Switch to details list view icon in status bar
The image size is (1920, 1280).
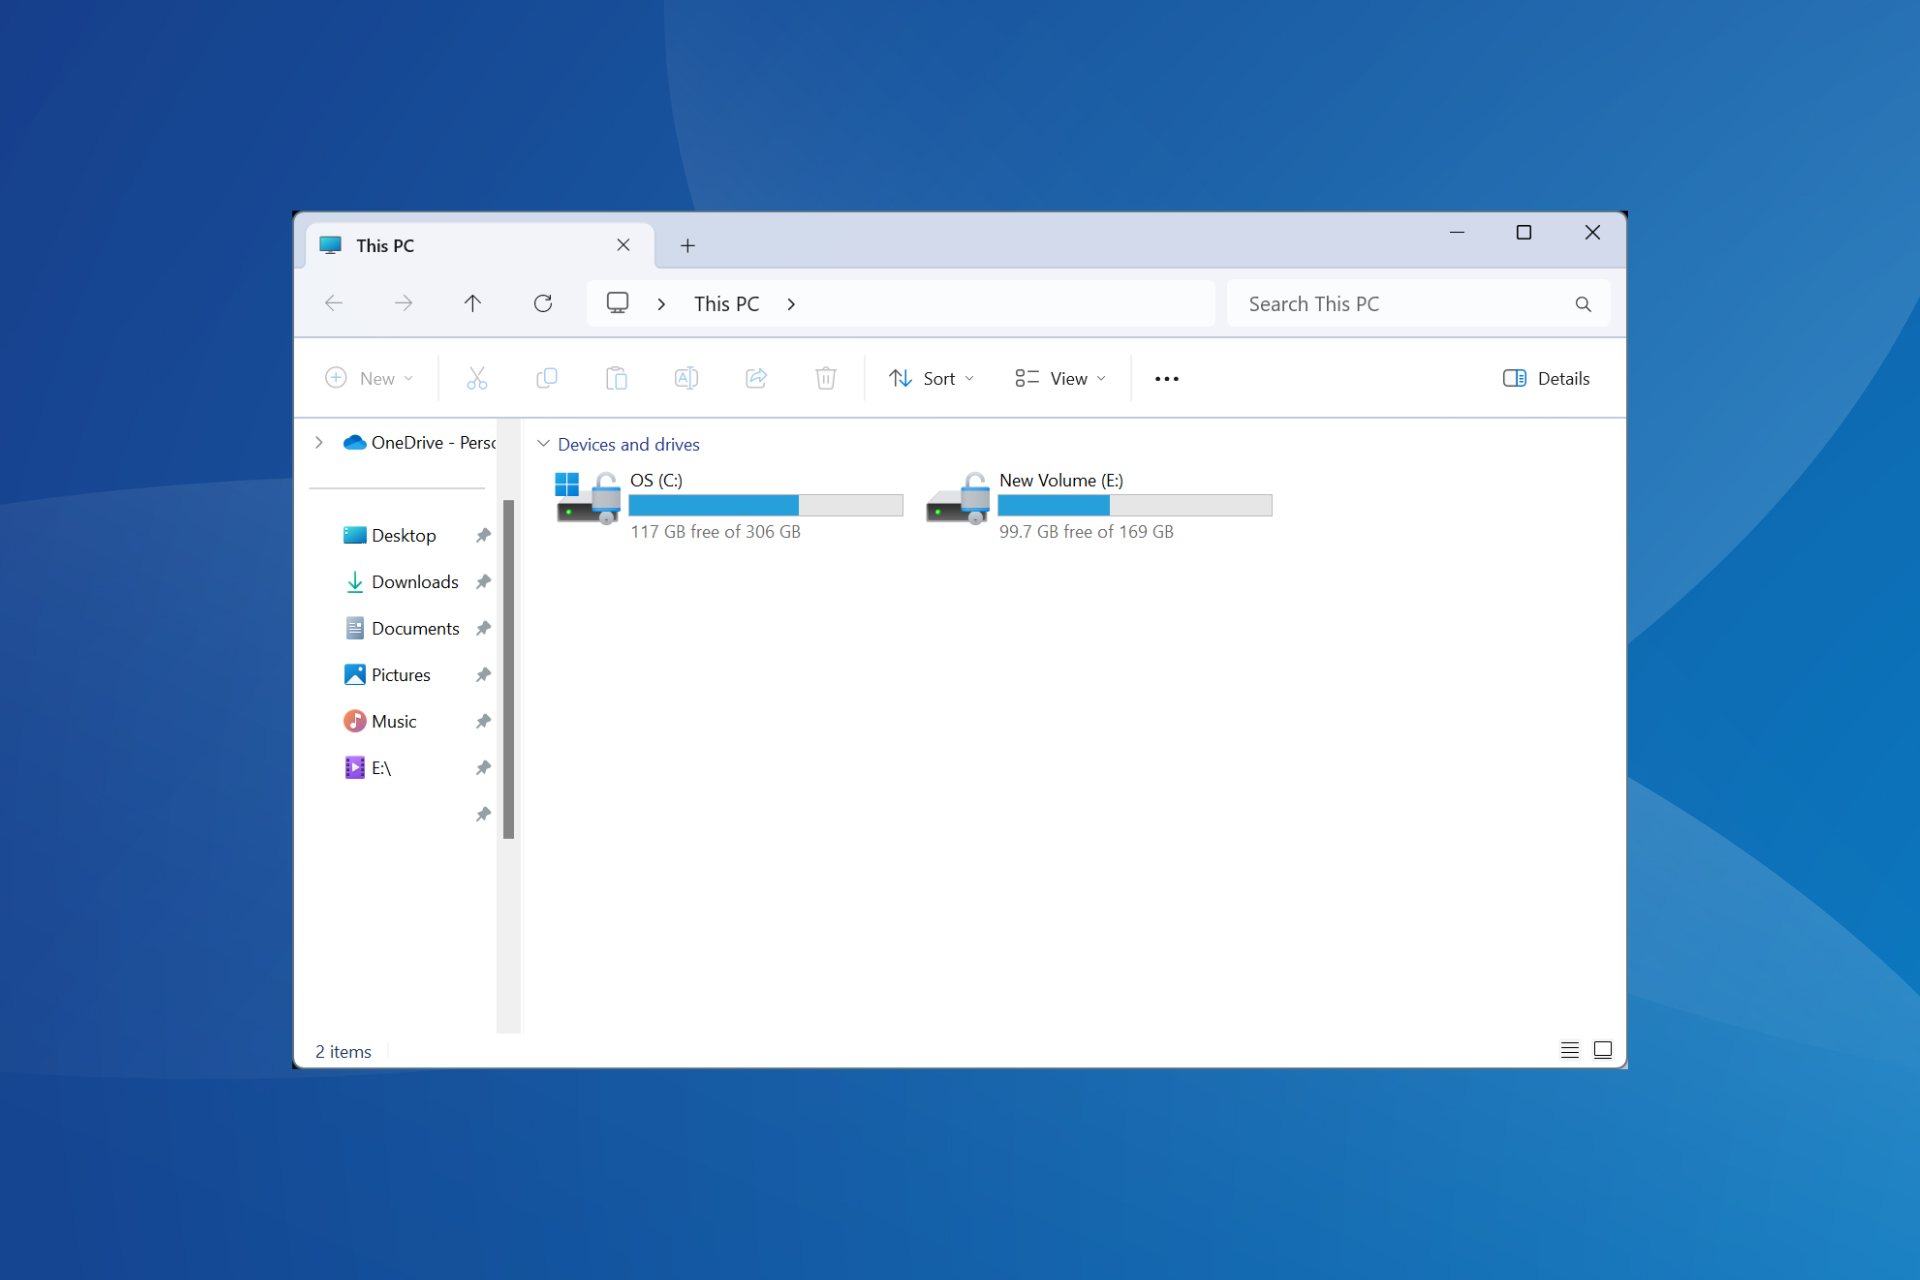1570,1050
